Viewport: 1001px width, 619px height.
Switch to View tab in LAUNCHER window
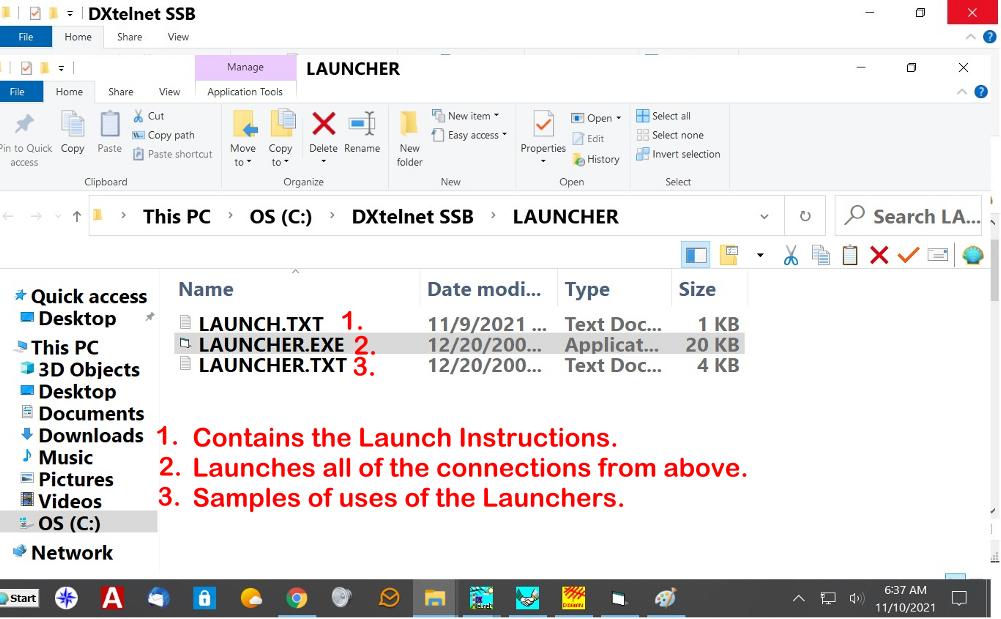[x=169, y=92]
